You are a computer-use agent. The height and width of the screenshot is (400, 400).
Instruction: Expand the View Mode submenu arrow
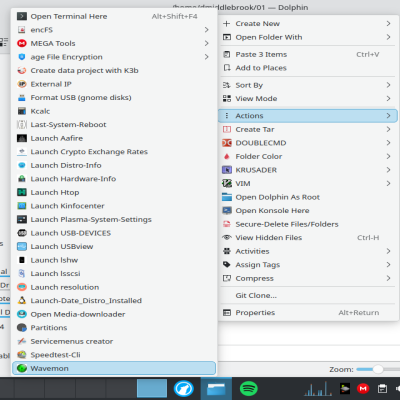pos(388,99)
